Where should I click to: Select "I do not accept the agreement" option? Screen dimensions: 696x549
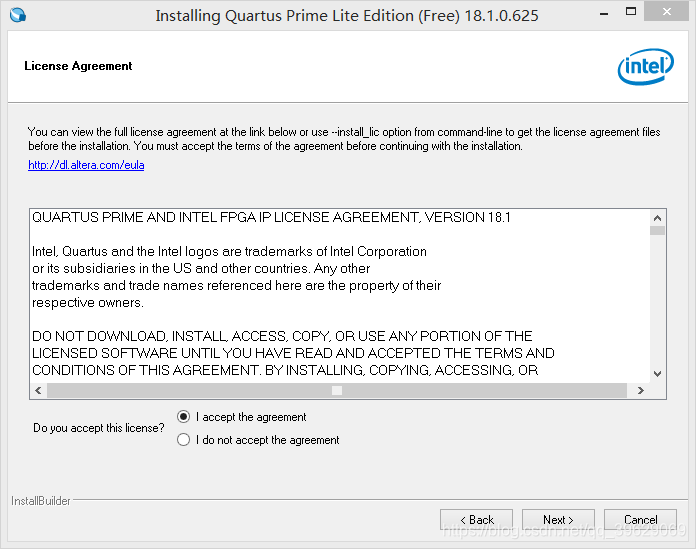tap(183, 440)
